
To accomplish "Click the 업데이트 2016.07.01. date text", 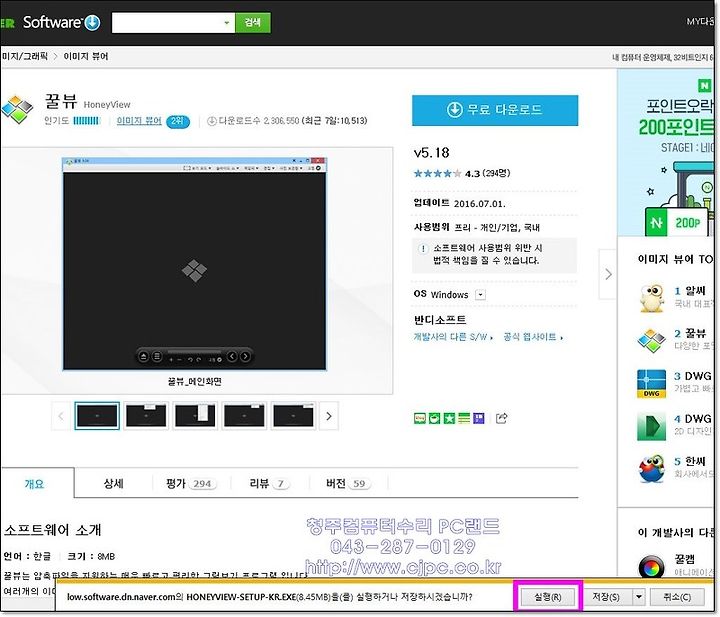I will pyautogui.click(x=459, y=203).
